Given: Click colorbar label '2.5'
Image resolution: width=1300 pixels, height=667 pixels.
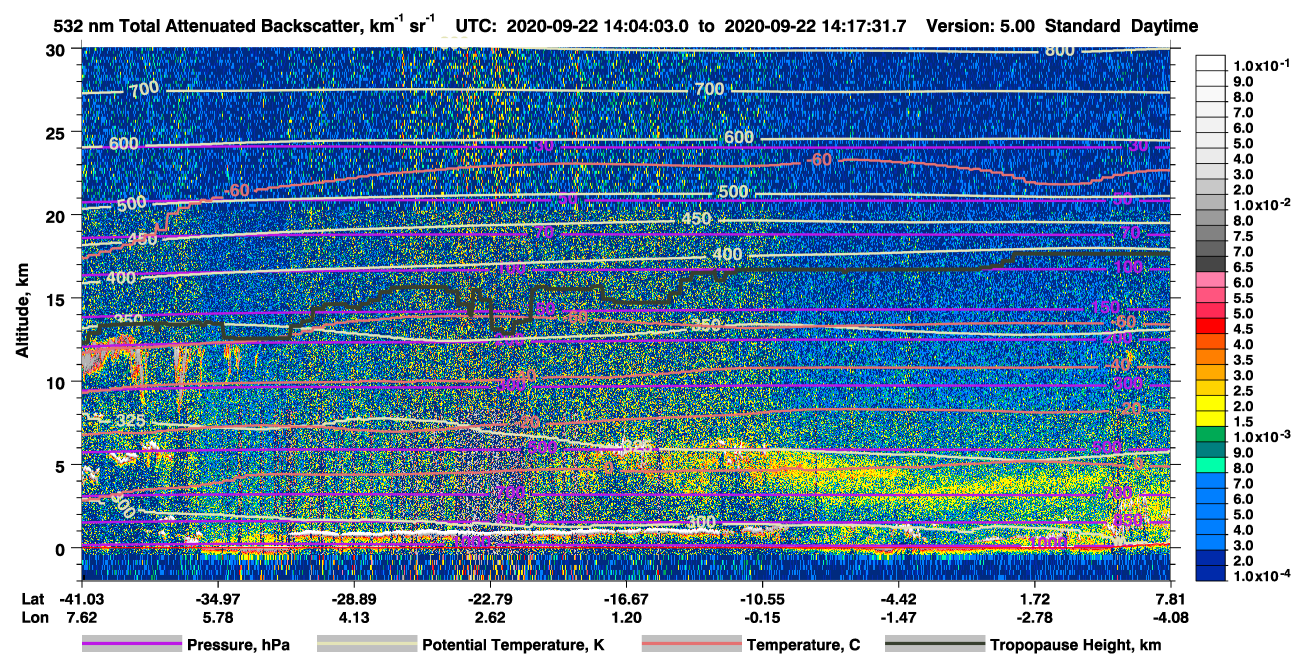Looking at the screenshot, I should [x=1241, y=392].
